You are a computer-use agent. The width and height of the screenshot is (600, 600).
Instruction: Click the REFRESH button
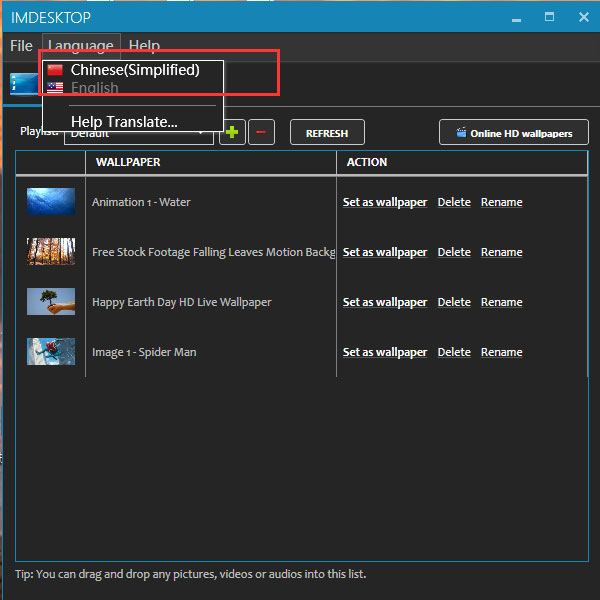[327, 132]
